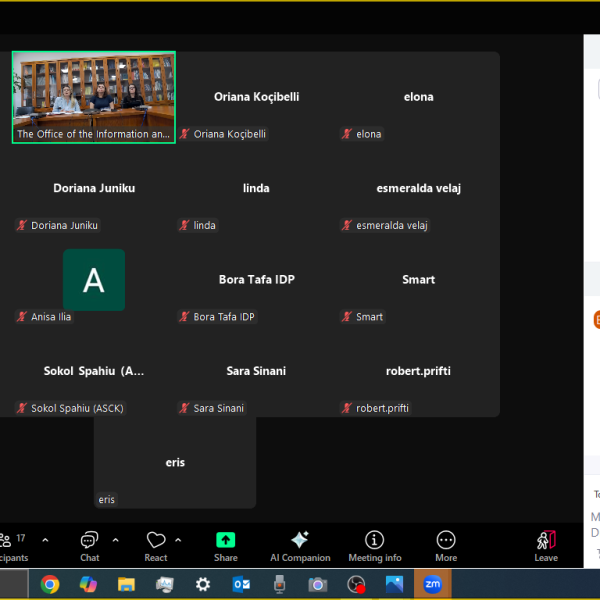600x600 pixels.
Task: Click Sara Sinani's muted microphone icon
Action: point(185,408)
